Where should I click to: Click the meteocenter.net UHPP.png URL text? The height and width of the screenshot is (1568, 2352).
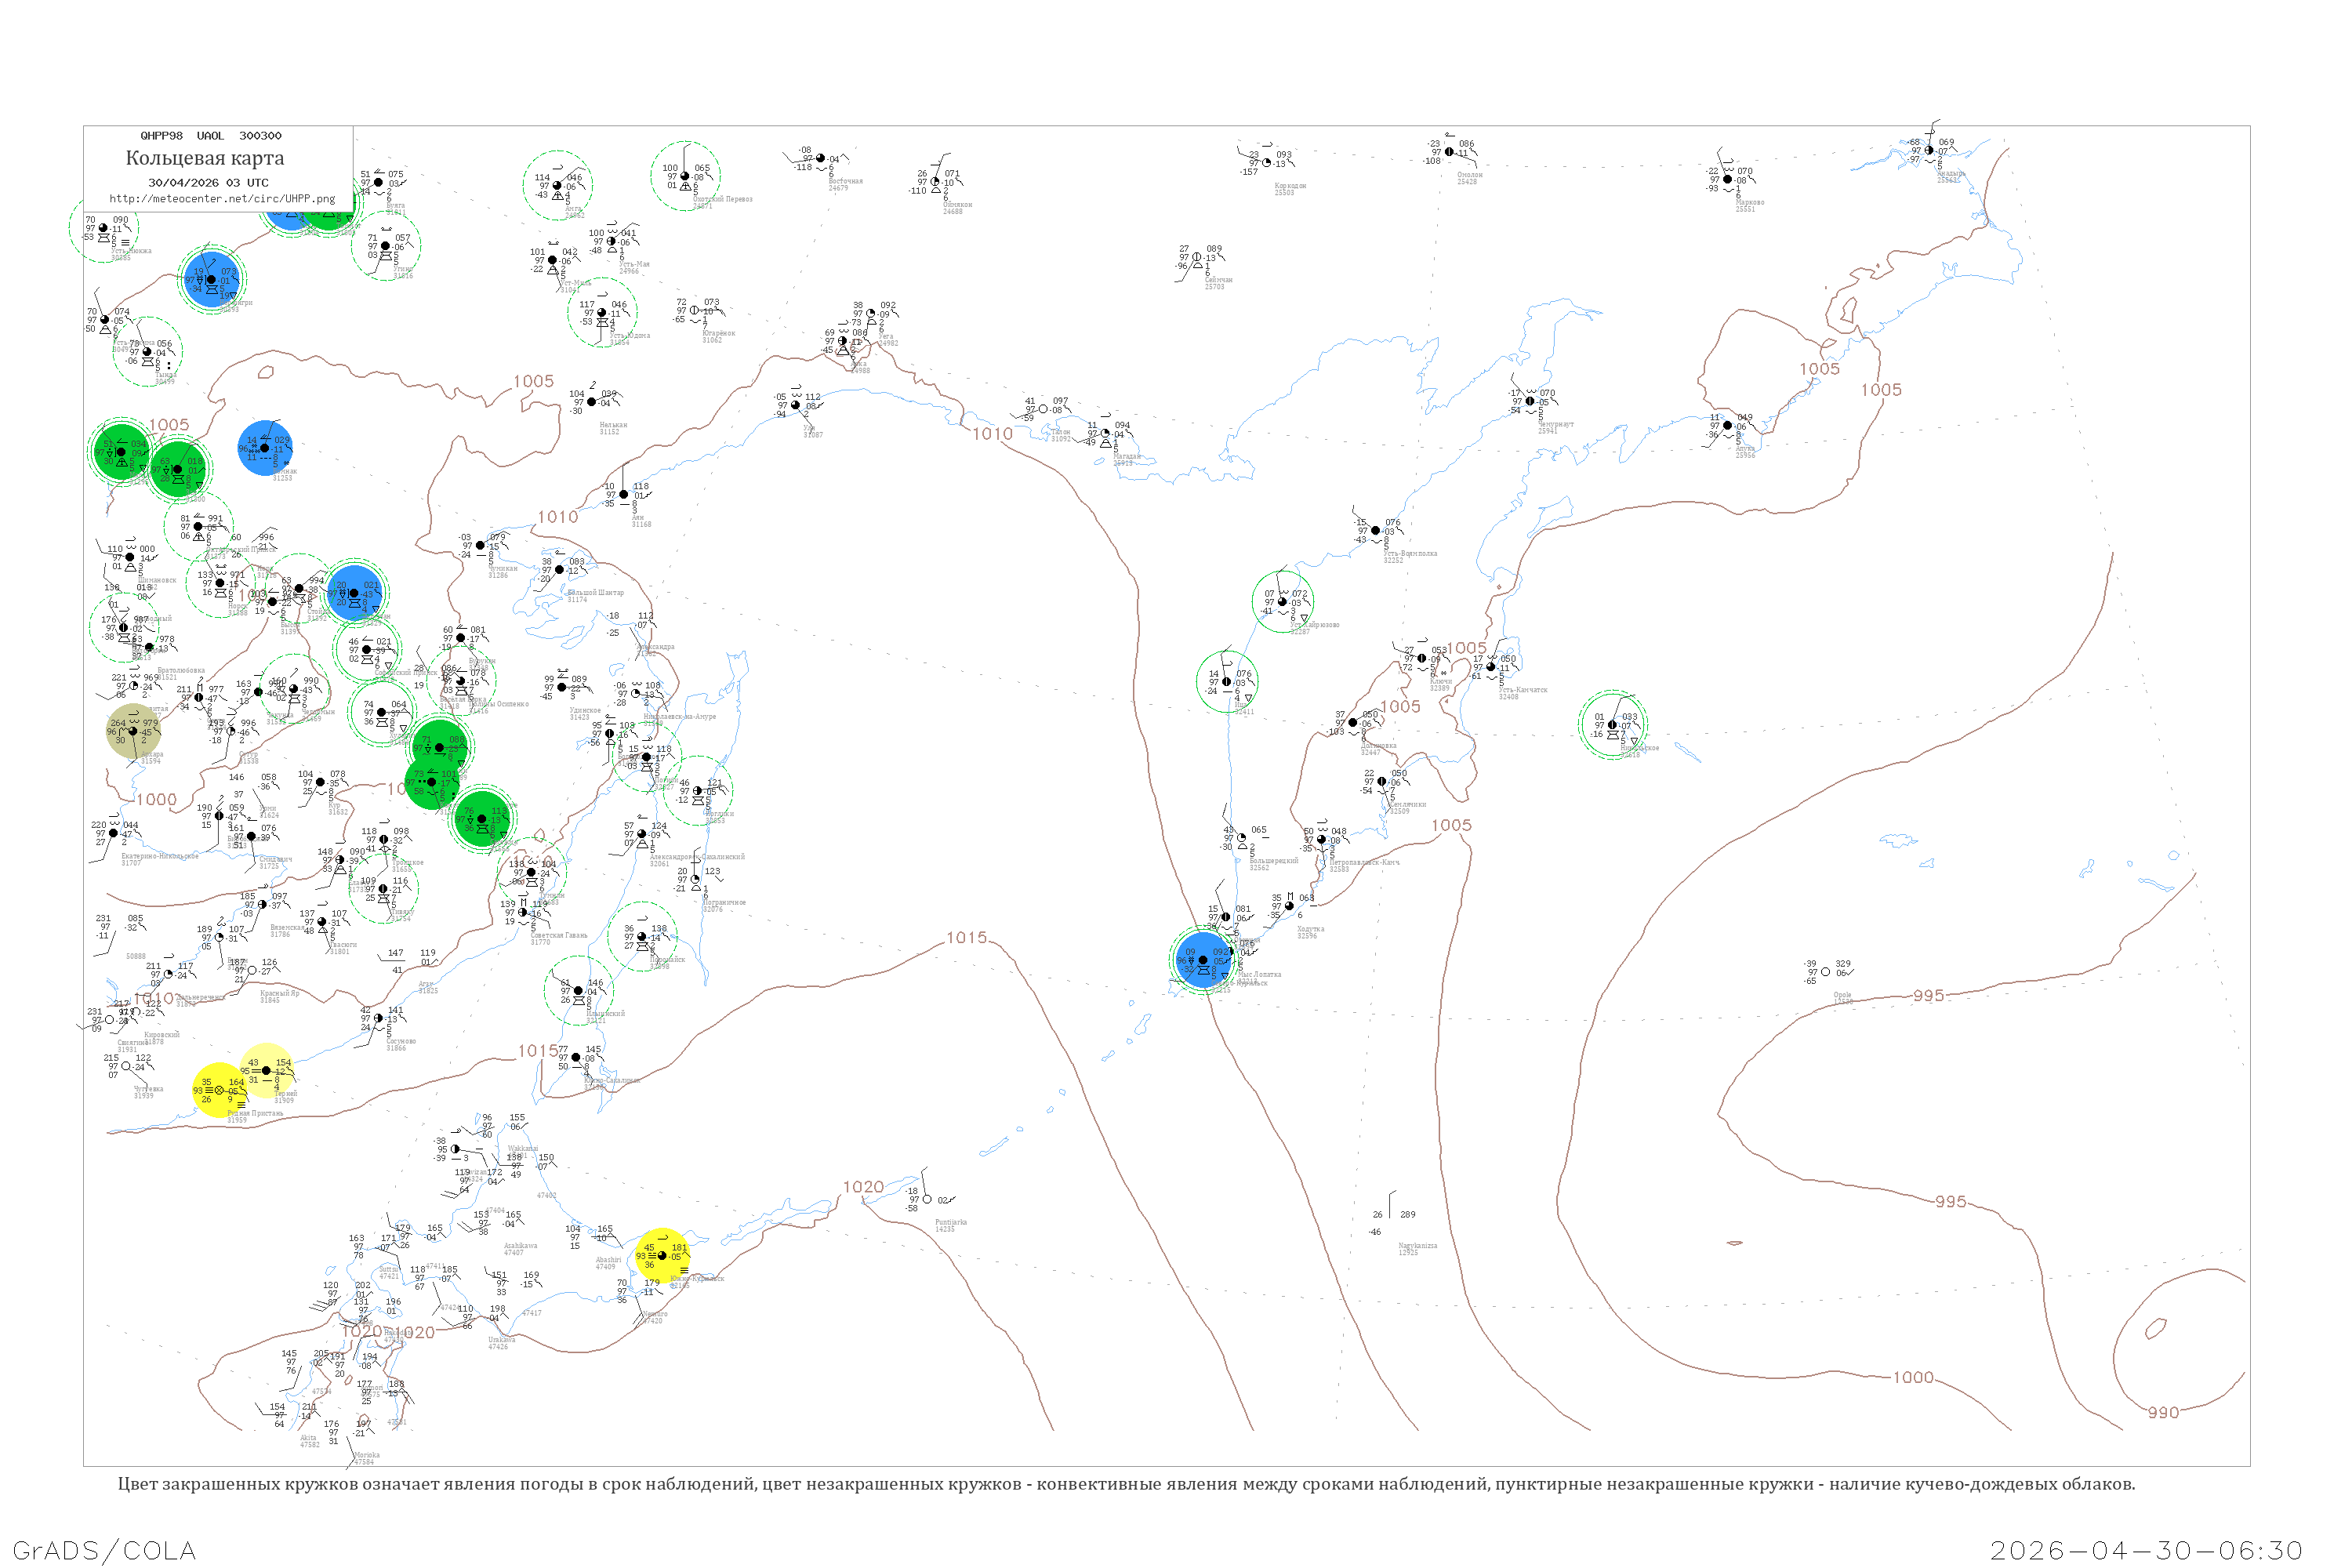tap(222, 198)
